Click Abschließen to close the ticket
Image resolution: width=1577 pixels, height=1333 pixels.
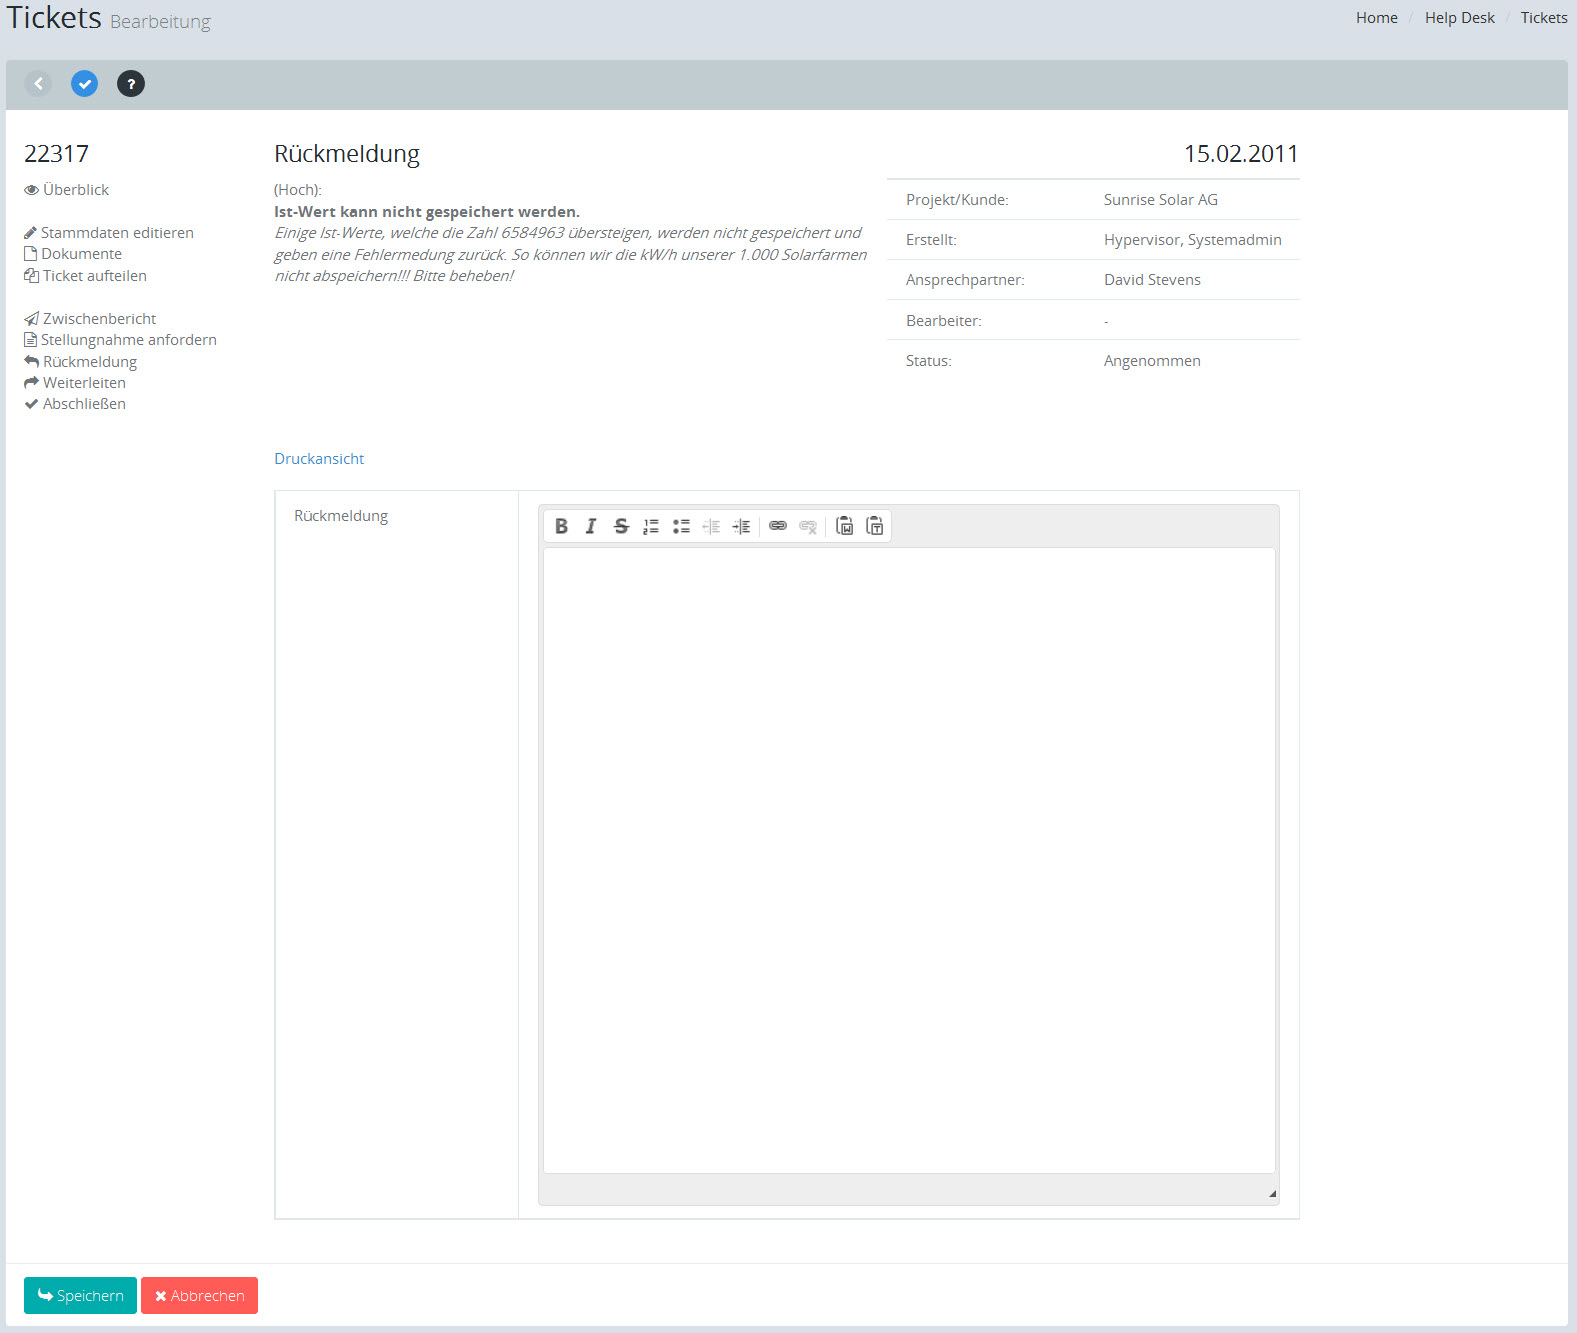[84, 404]
